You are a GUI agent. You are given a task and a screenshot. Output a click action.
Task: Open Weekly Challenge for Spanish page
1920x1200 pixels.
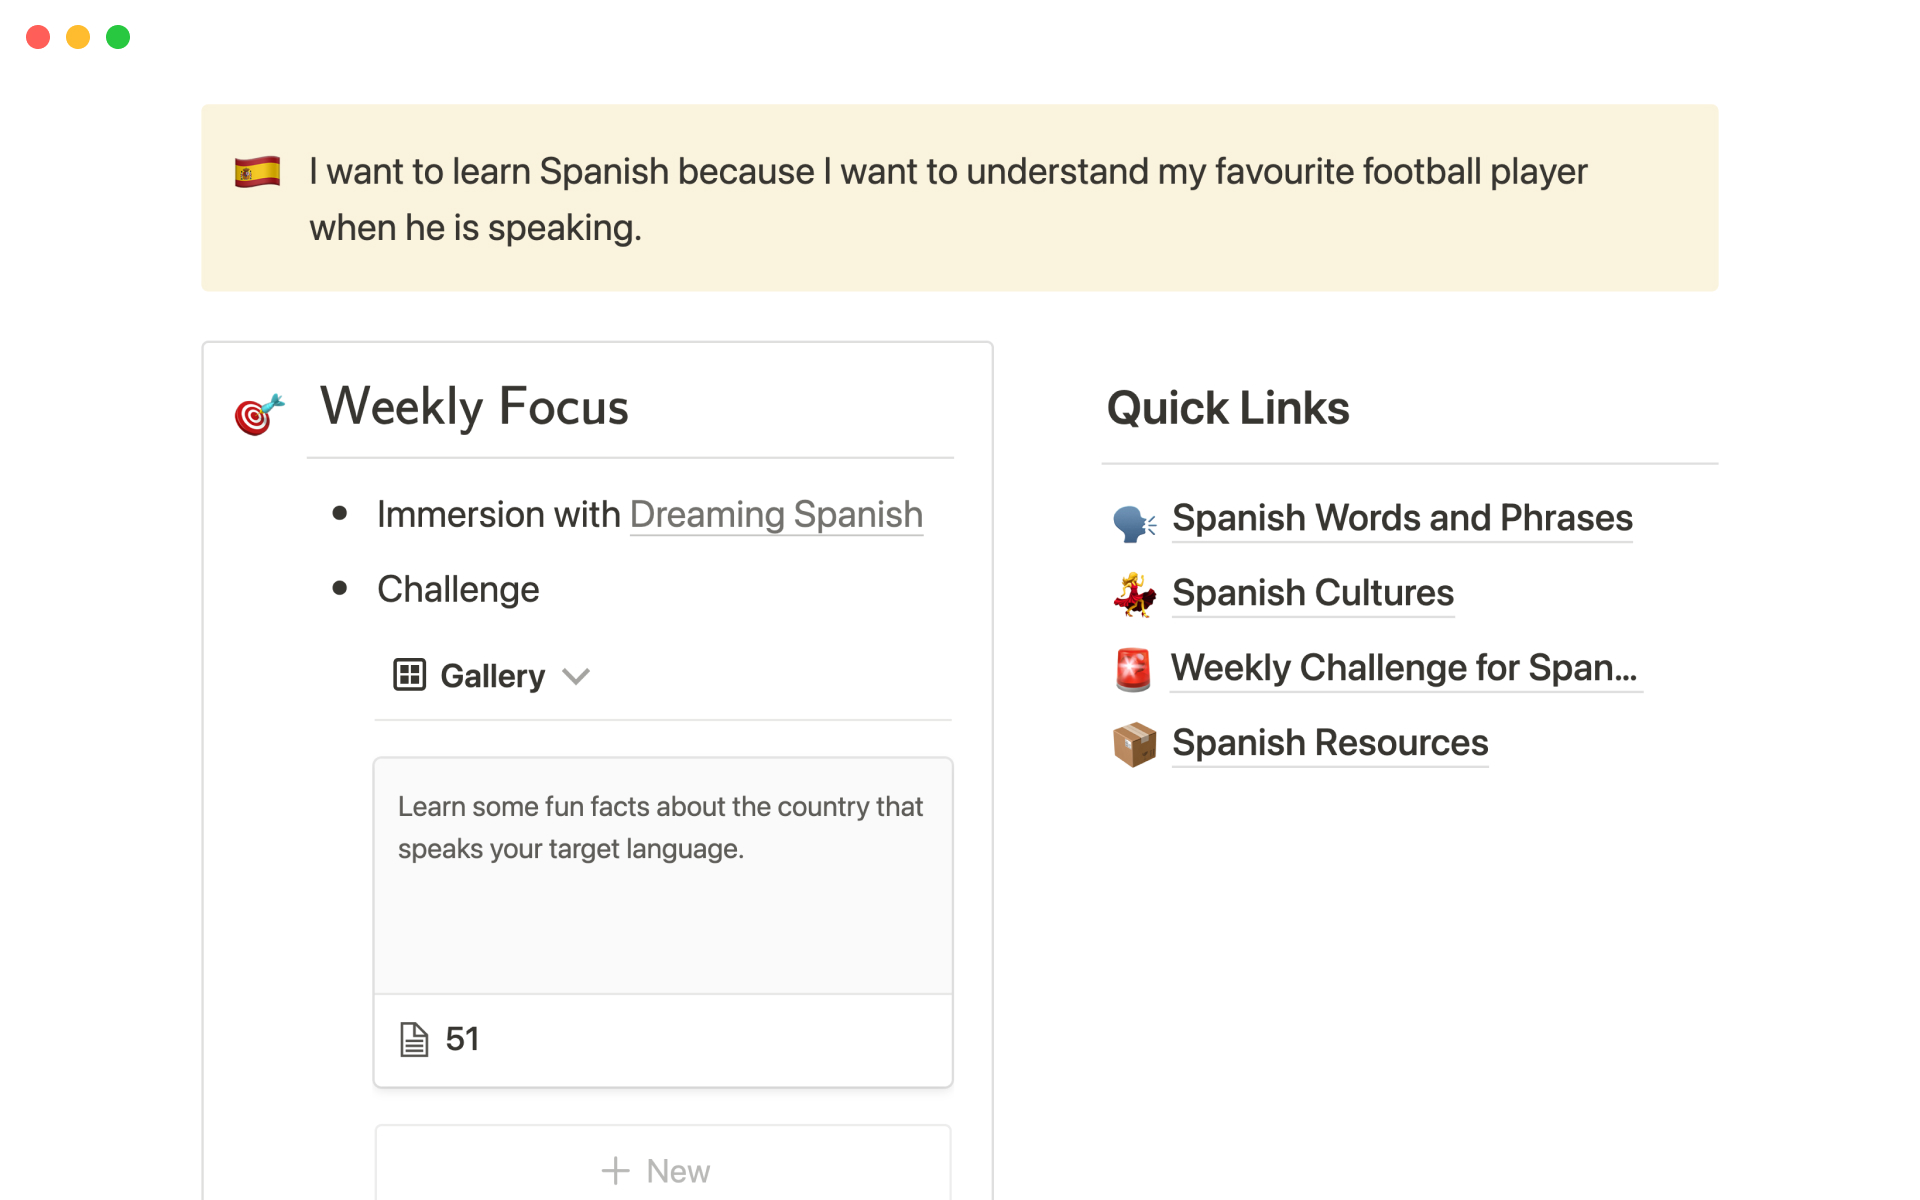coord(1404,668)
